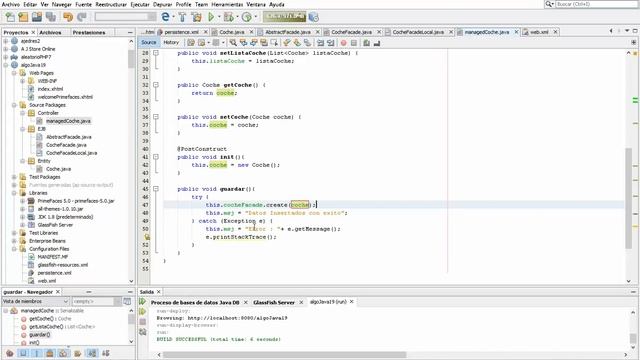The image size is (640, 360).
Task: Click the Comment code editor icon
Action: [366, 42]
